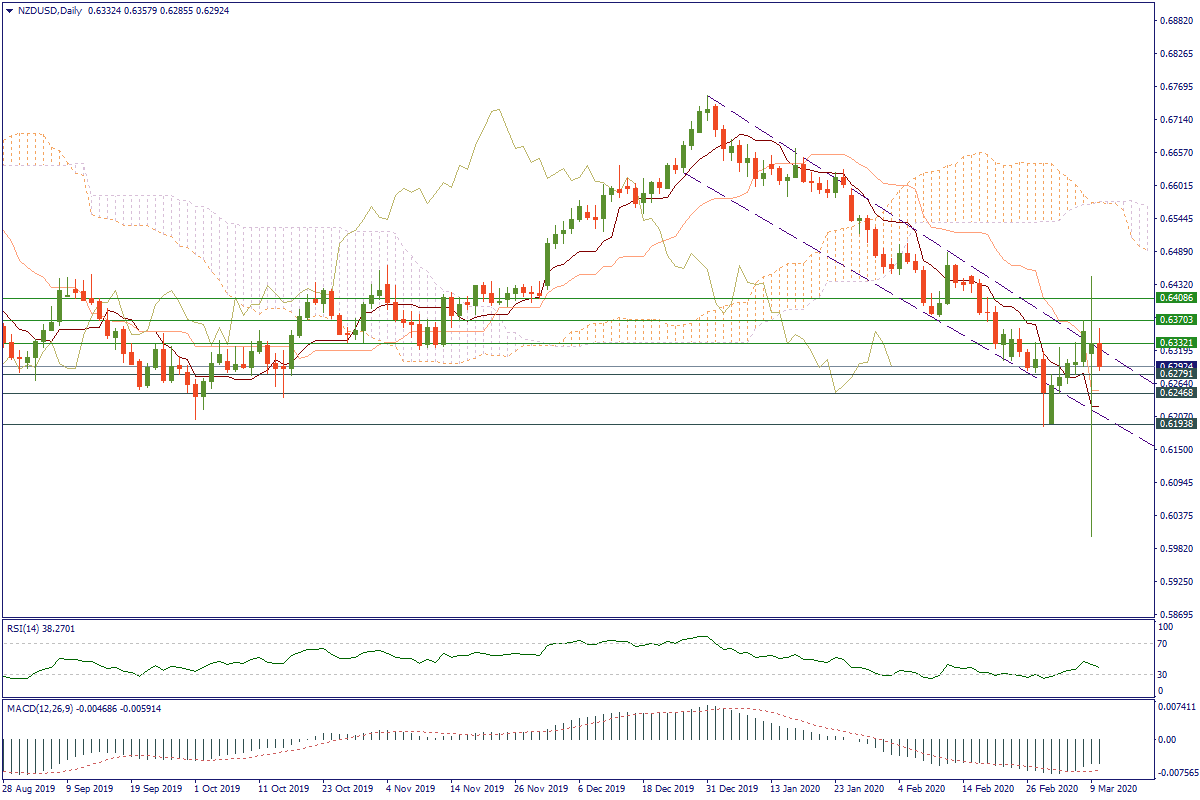Click the MACD(12,26,9) indicator label

[45, 709]
